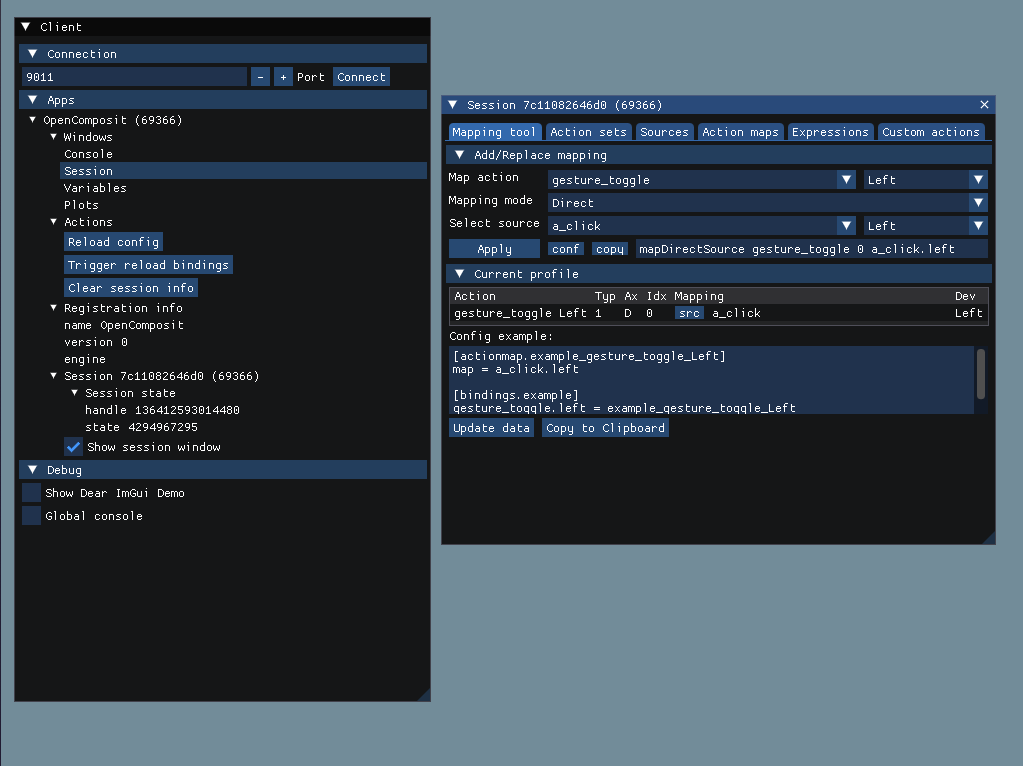Screen dimensions: 1023x766
Task: Decrement the port with the minus button
Action: [260, 76]
